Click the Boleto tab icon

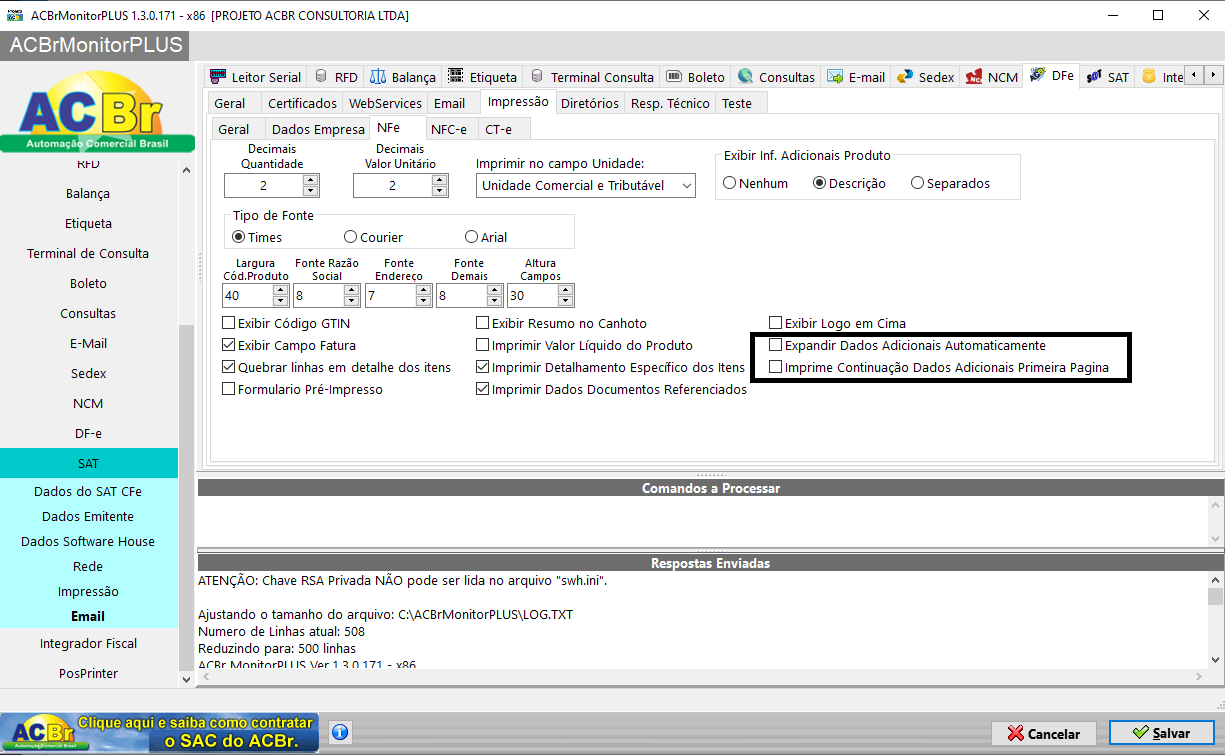[x=674, y=76]
